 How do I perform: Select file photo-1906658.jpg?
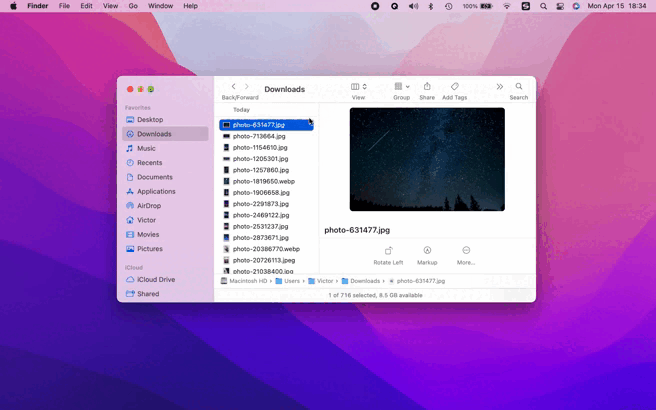tap(266, 192)
